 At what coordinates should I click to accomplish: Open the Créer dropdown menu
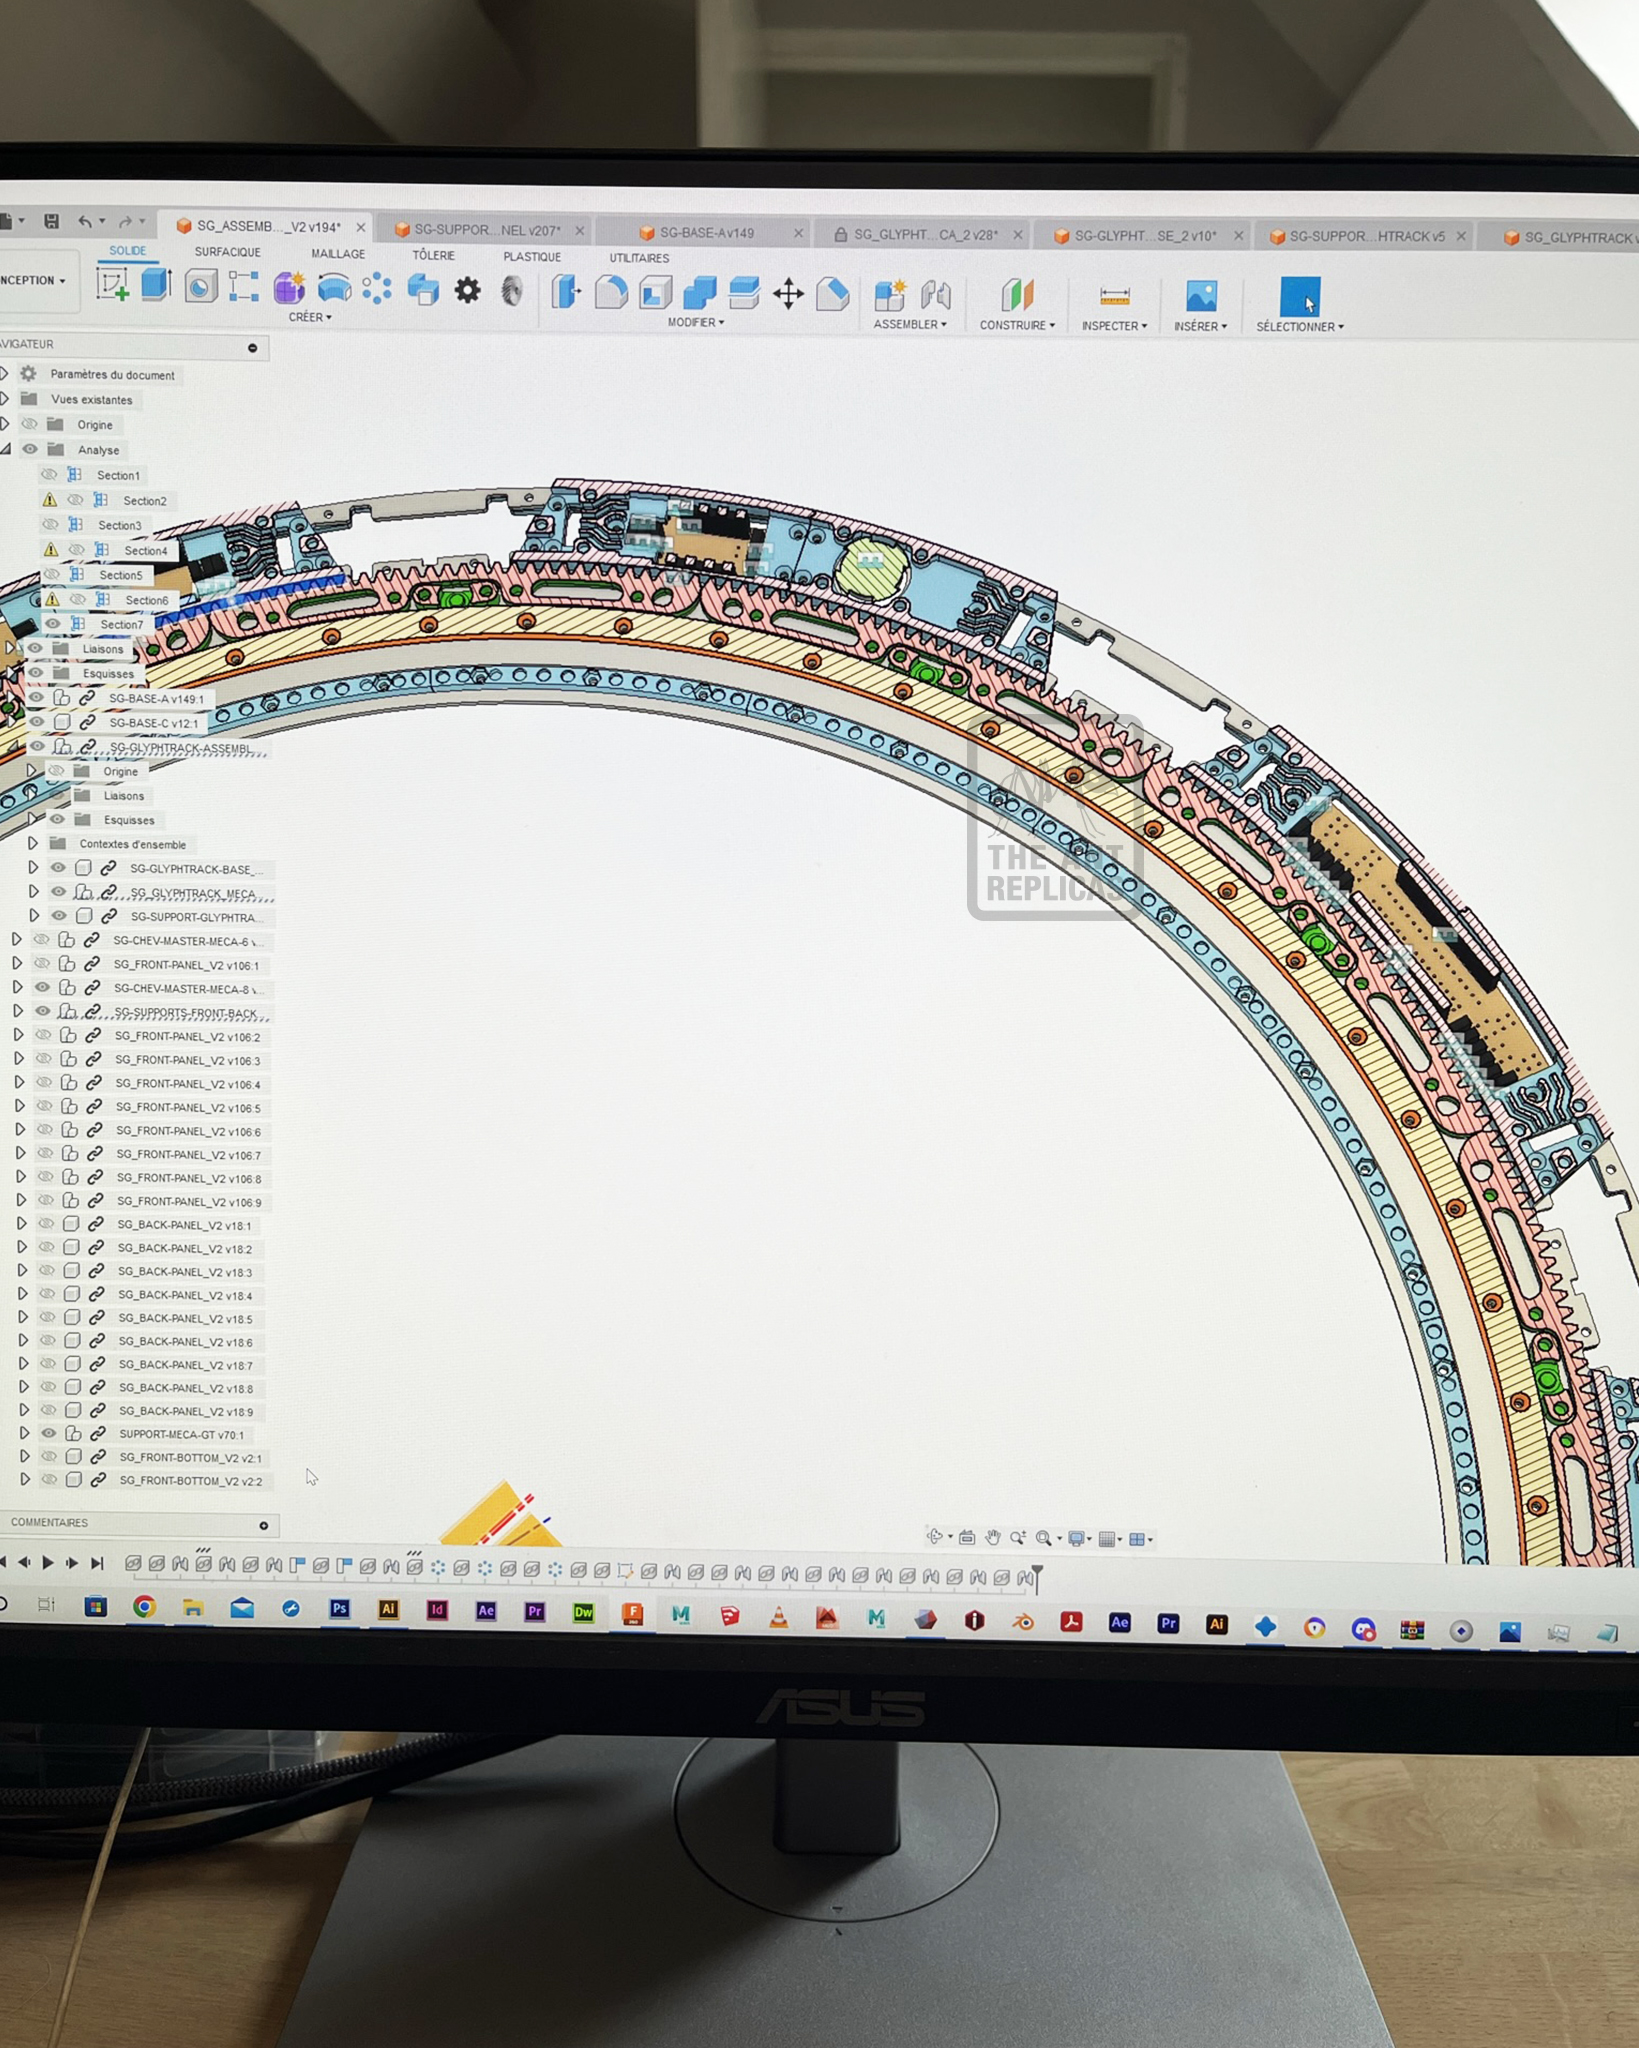[x=310, y=317]
